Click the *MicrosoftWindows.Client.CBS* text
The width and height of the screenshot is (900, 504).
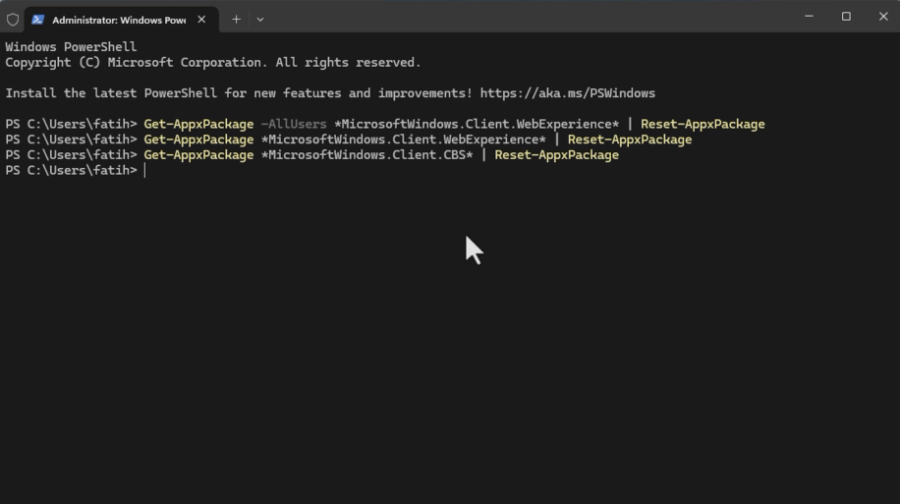pyautogui.click(x=367, y=155)
